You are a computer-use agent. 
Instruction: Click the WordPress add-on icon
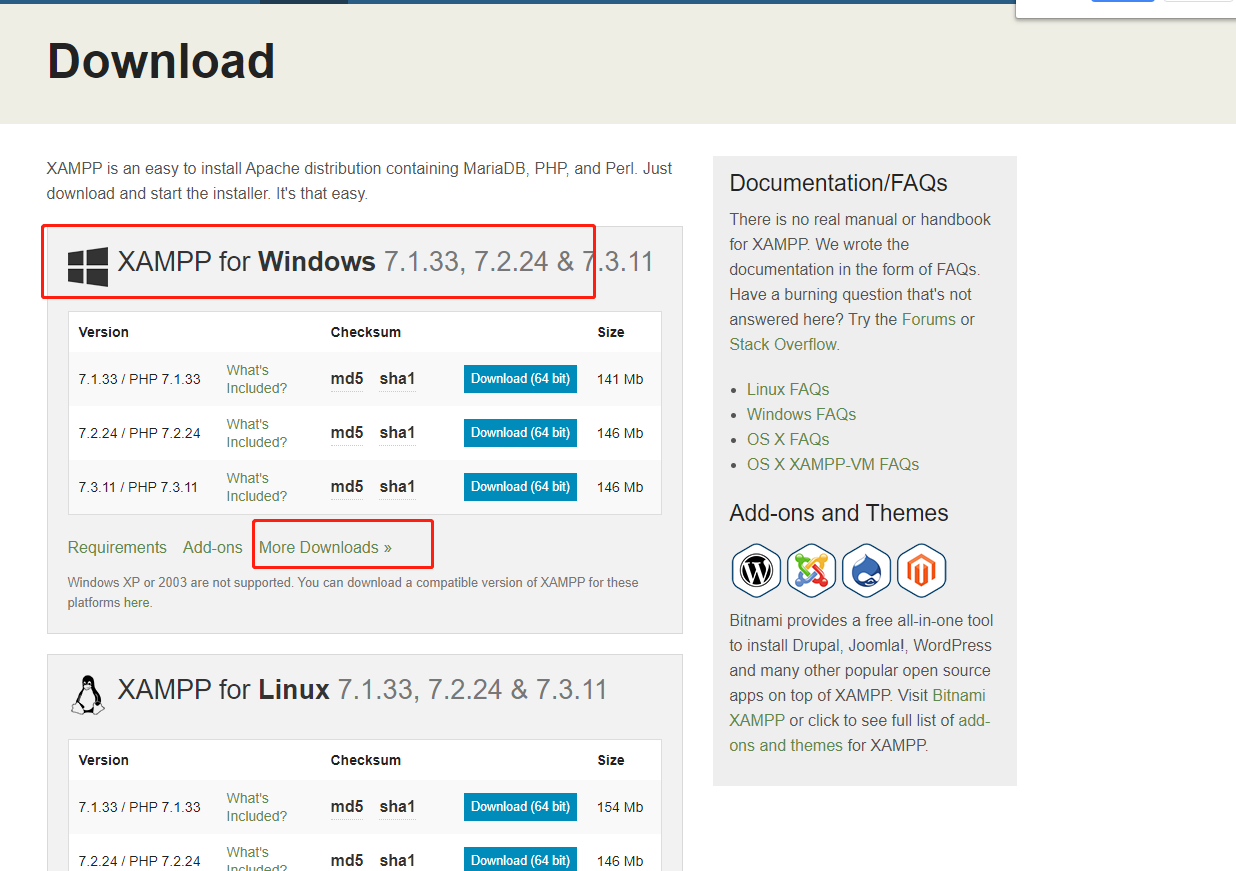click(x=756, y=570)
